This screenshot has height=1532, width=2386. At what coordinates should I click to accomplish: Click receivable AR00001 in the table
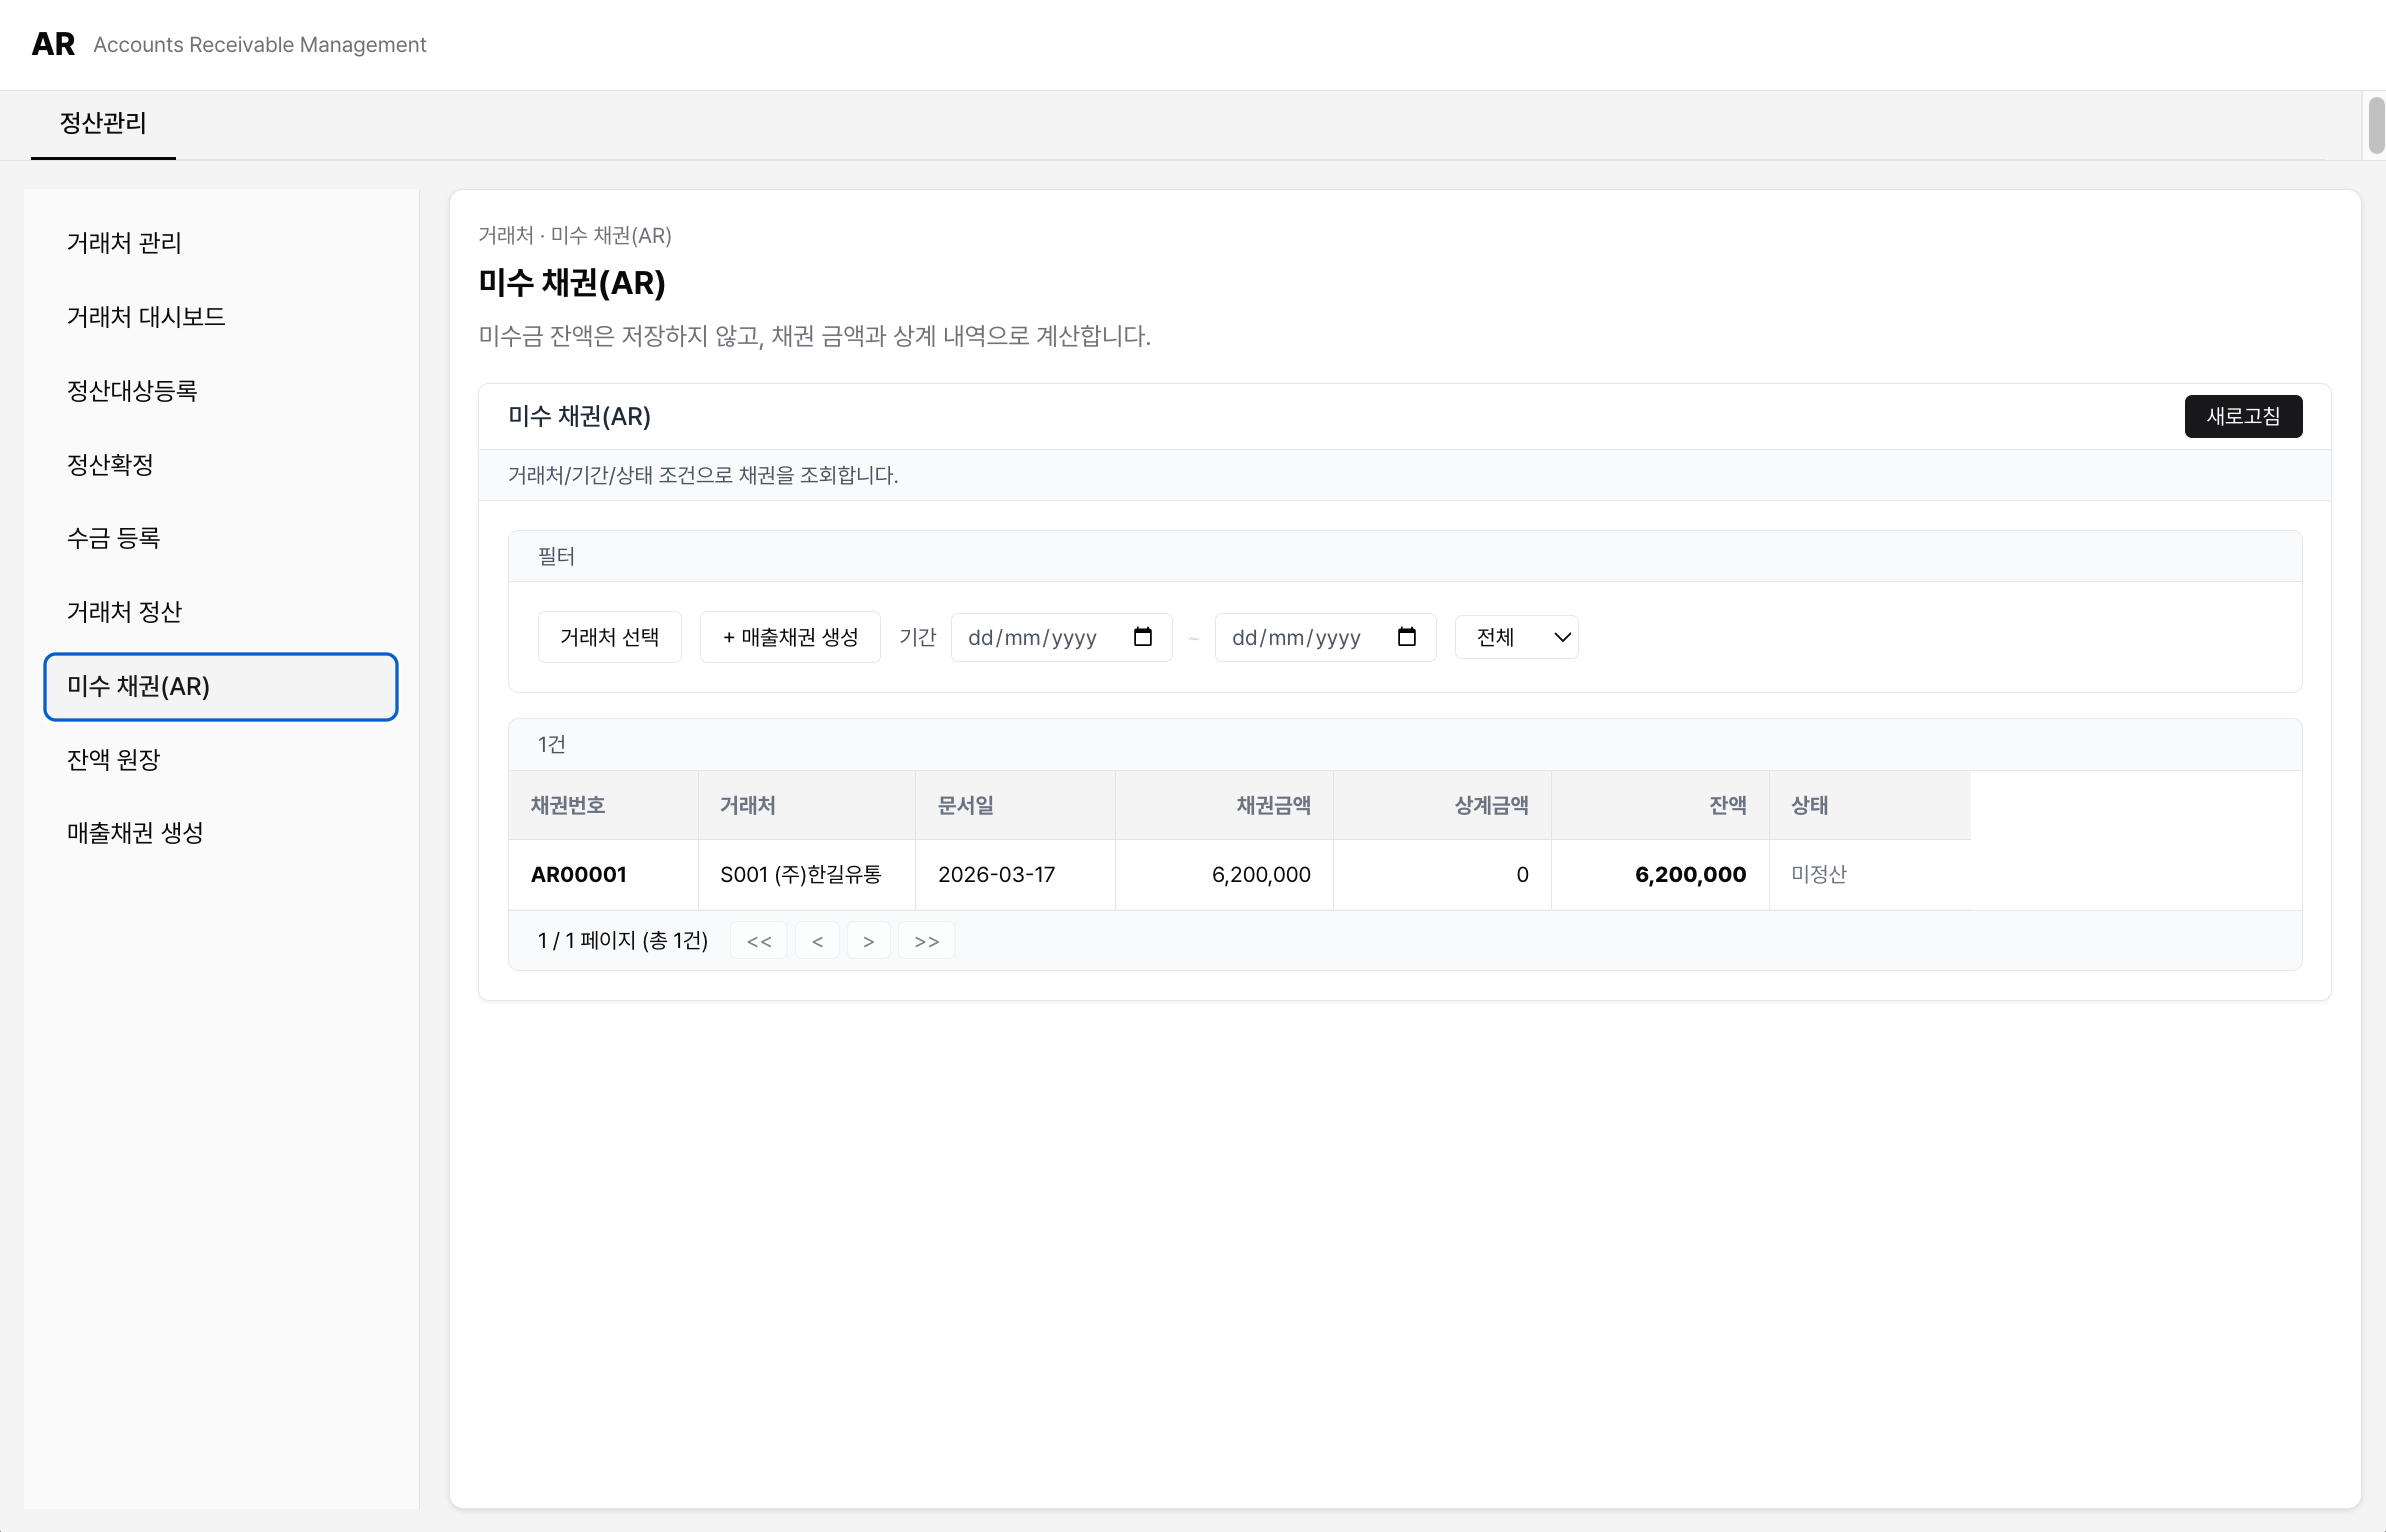pyautogui.click(x=579, y=874)
